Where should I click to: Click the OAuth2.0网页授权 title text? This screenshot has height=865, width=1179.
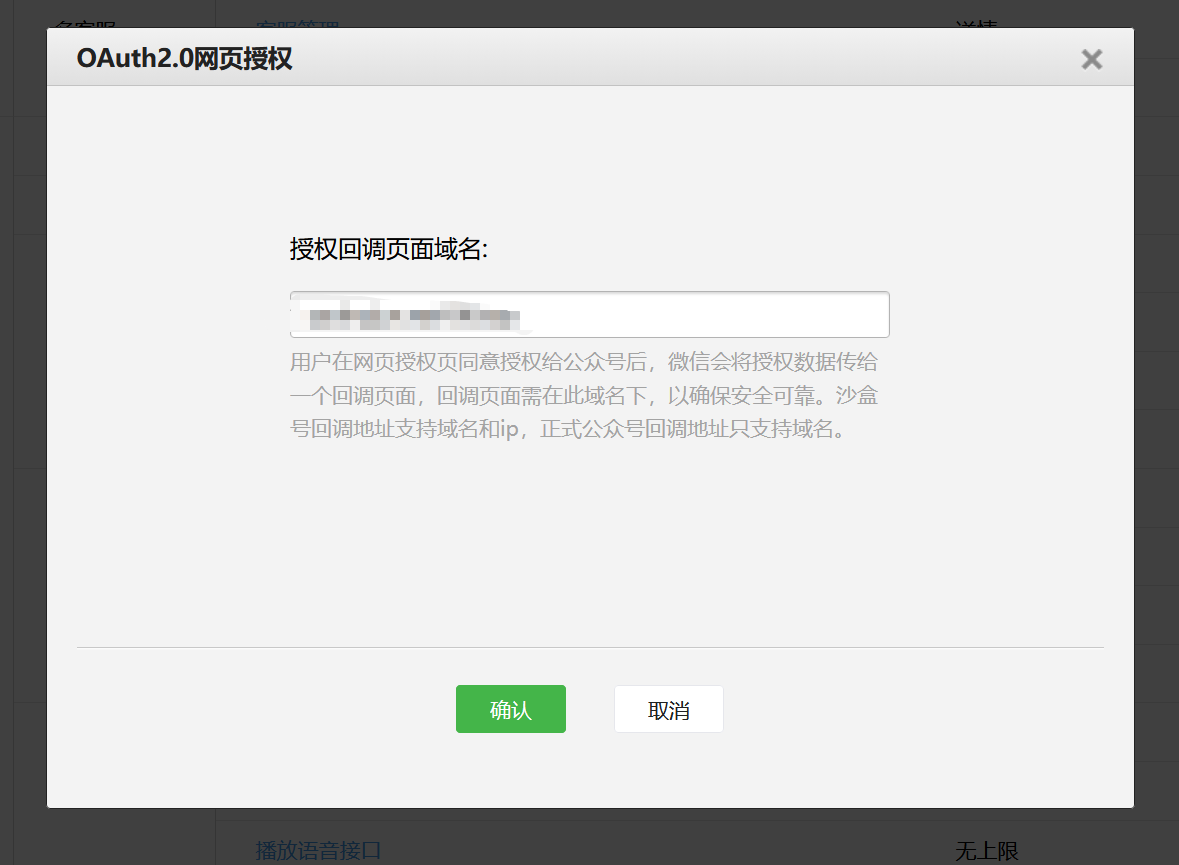tap(183, 59)
